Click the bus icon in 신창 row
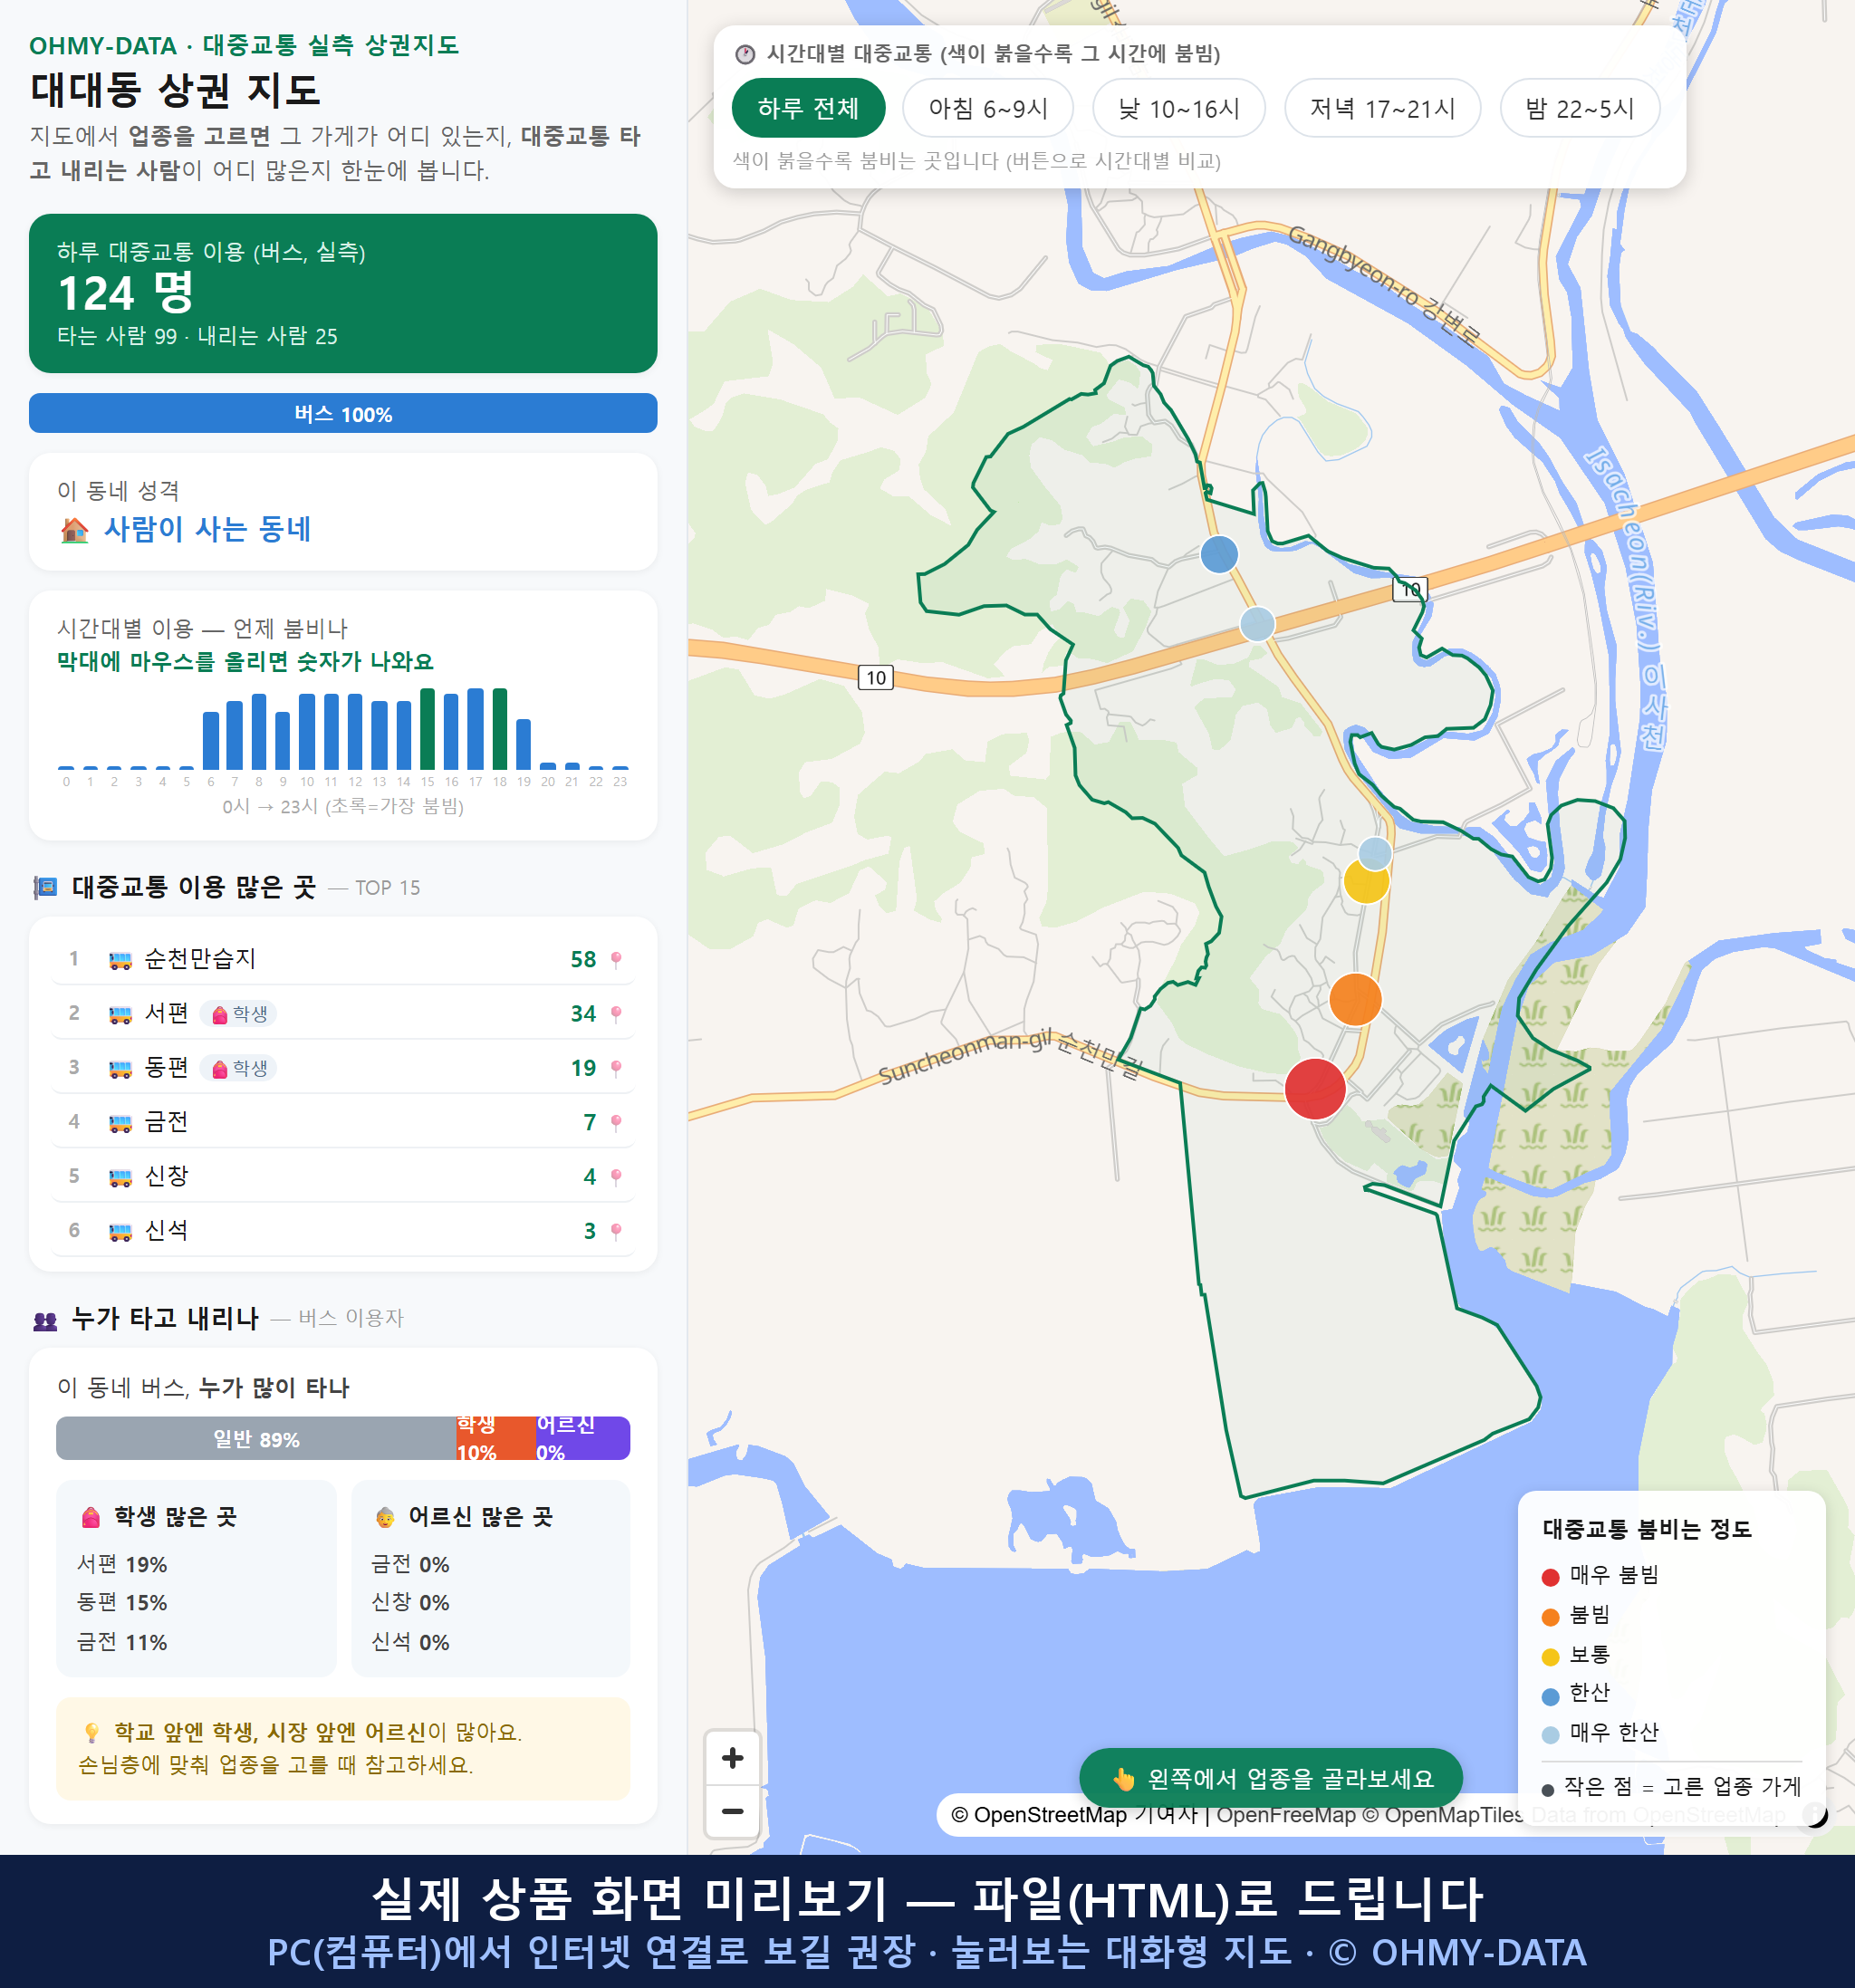This screenshot has width=1855, height=1988. coord(120,1178)
